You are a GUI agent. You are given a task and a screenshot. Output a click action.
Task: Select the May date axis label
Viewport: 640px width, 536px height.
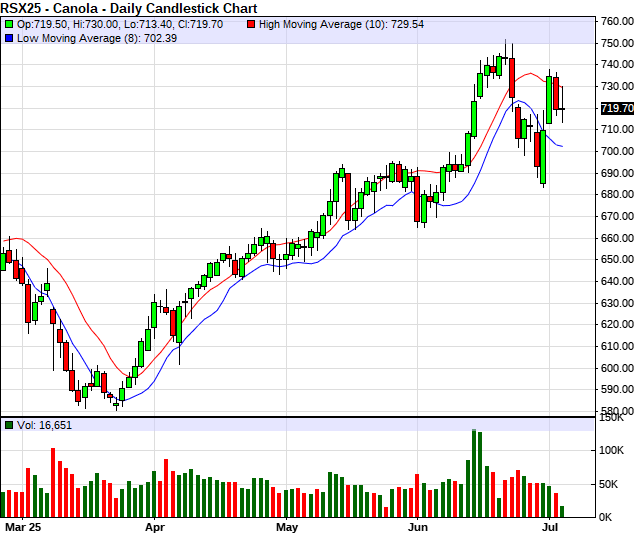click(288, 525)
